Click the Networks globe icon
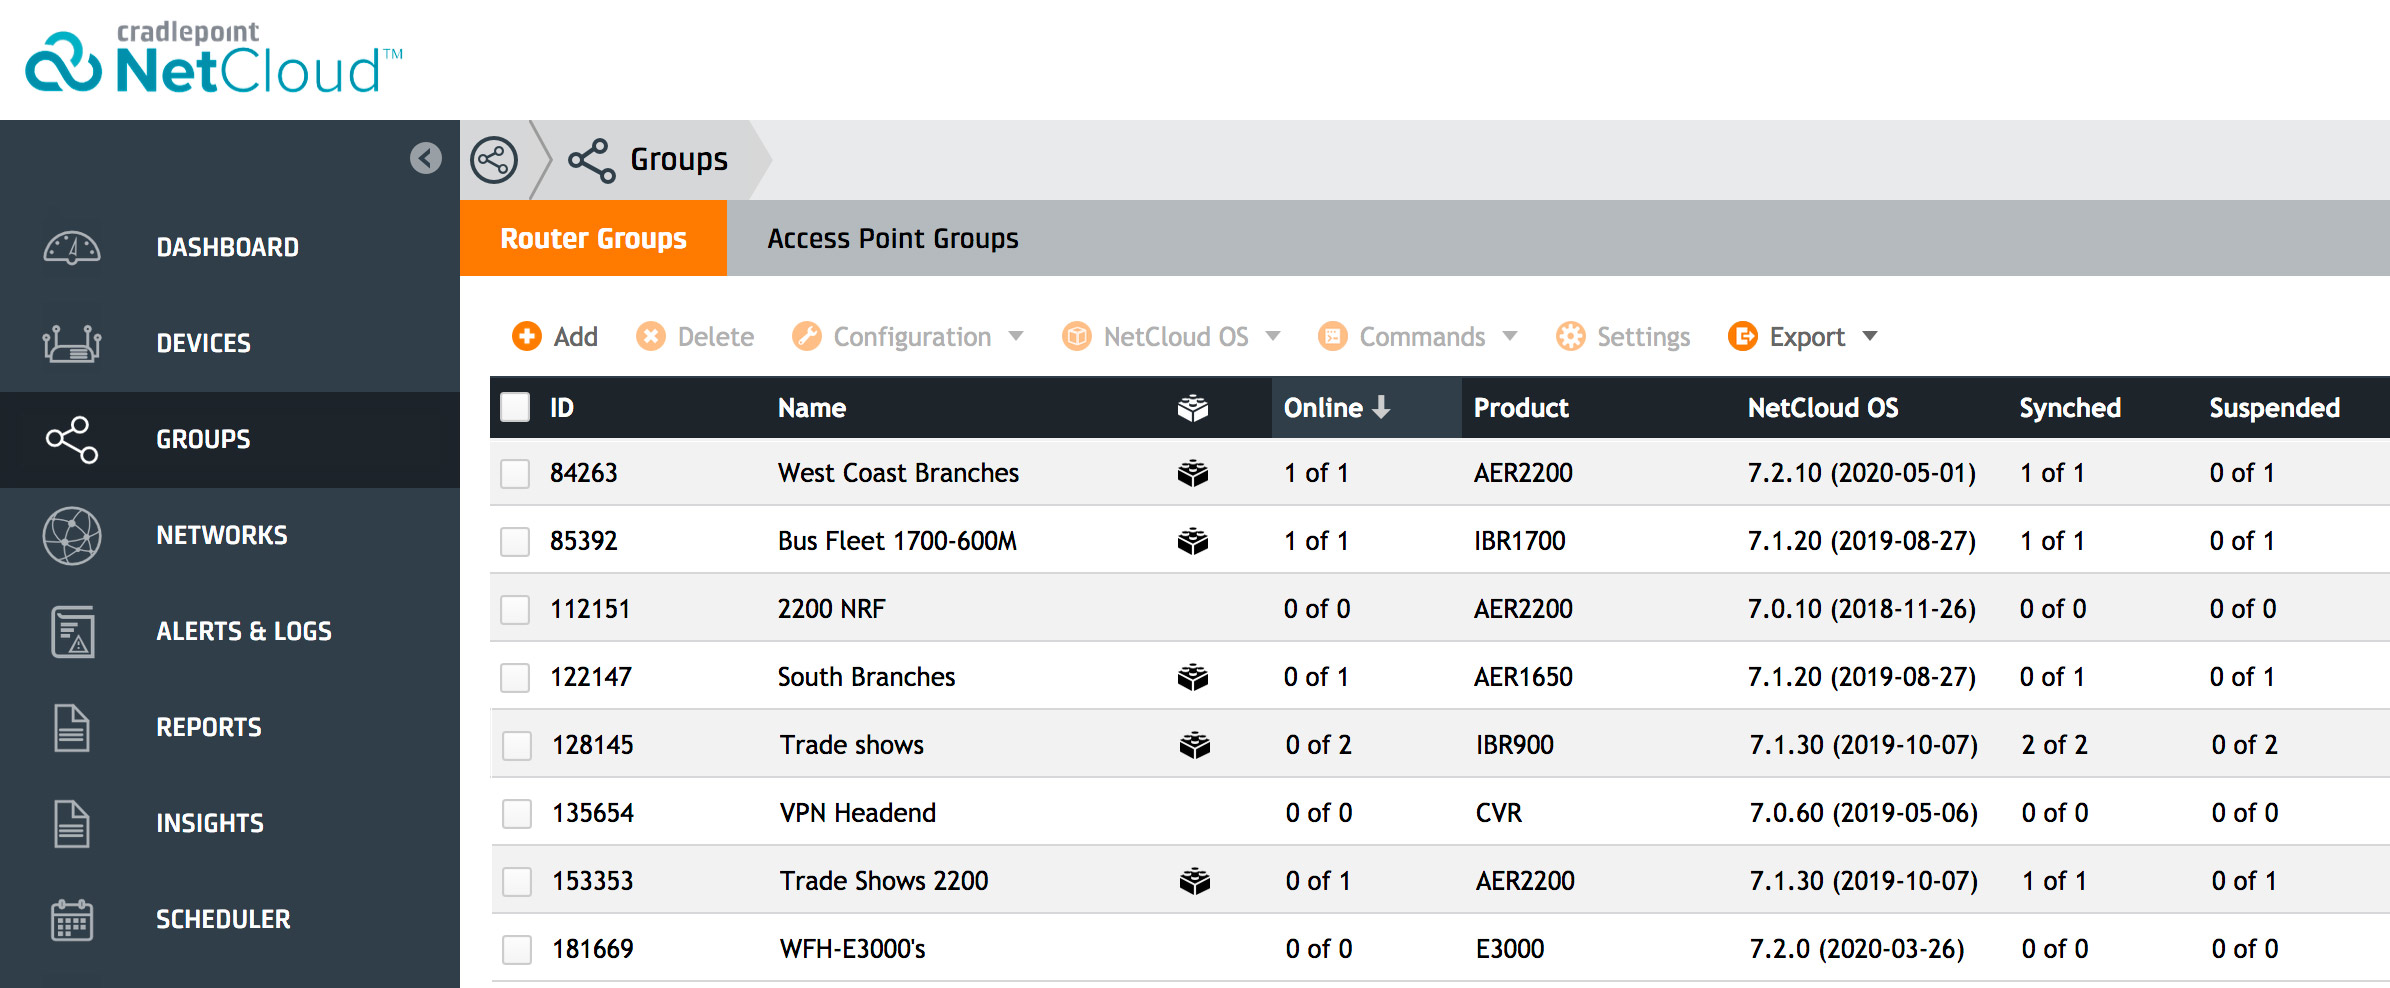 coord(72,536)
